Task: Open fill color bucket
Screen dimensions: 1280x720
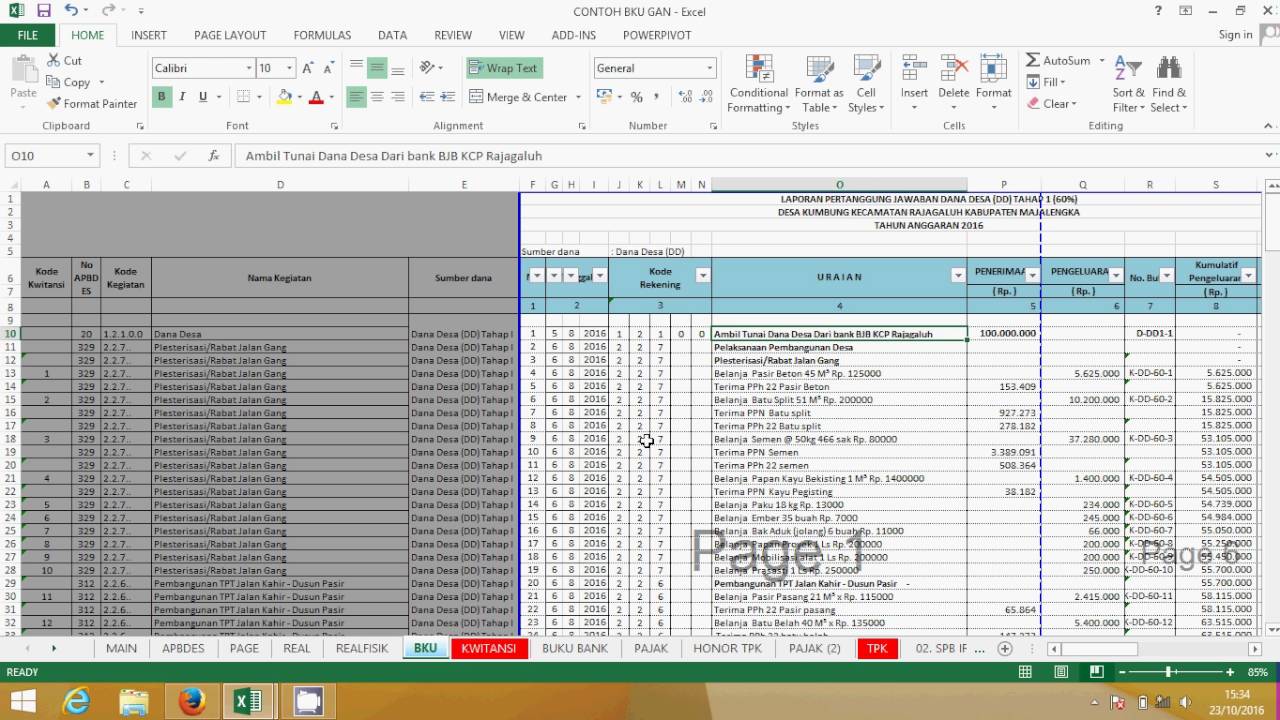Action: [284, 97]
